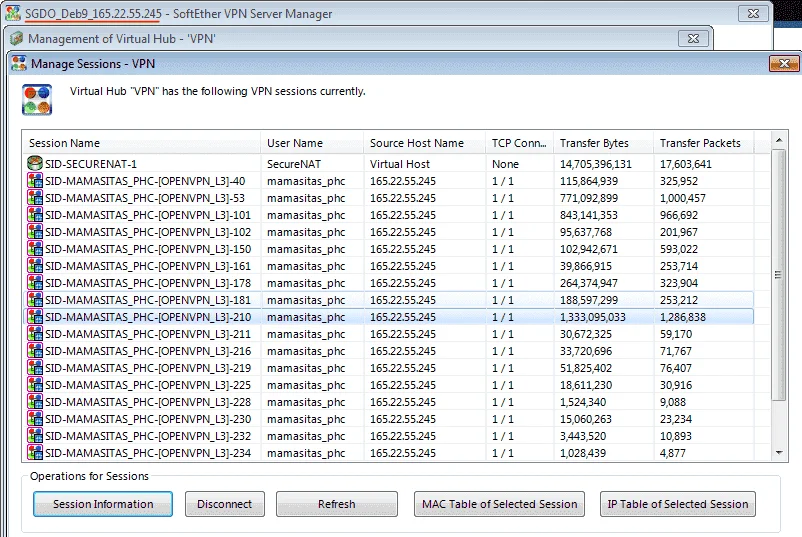Click the session icon for OPENVPN_L3-216
This screenshot has width=802, height=537.
pyautogui.click(x=35, y=351)
